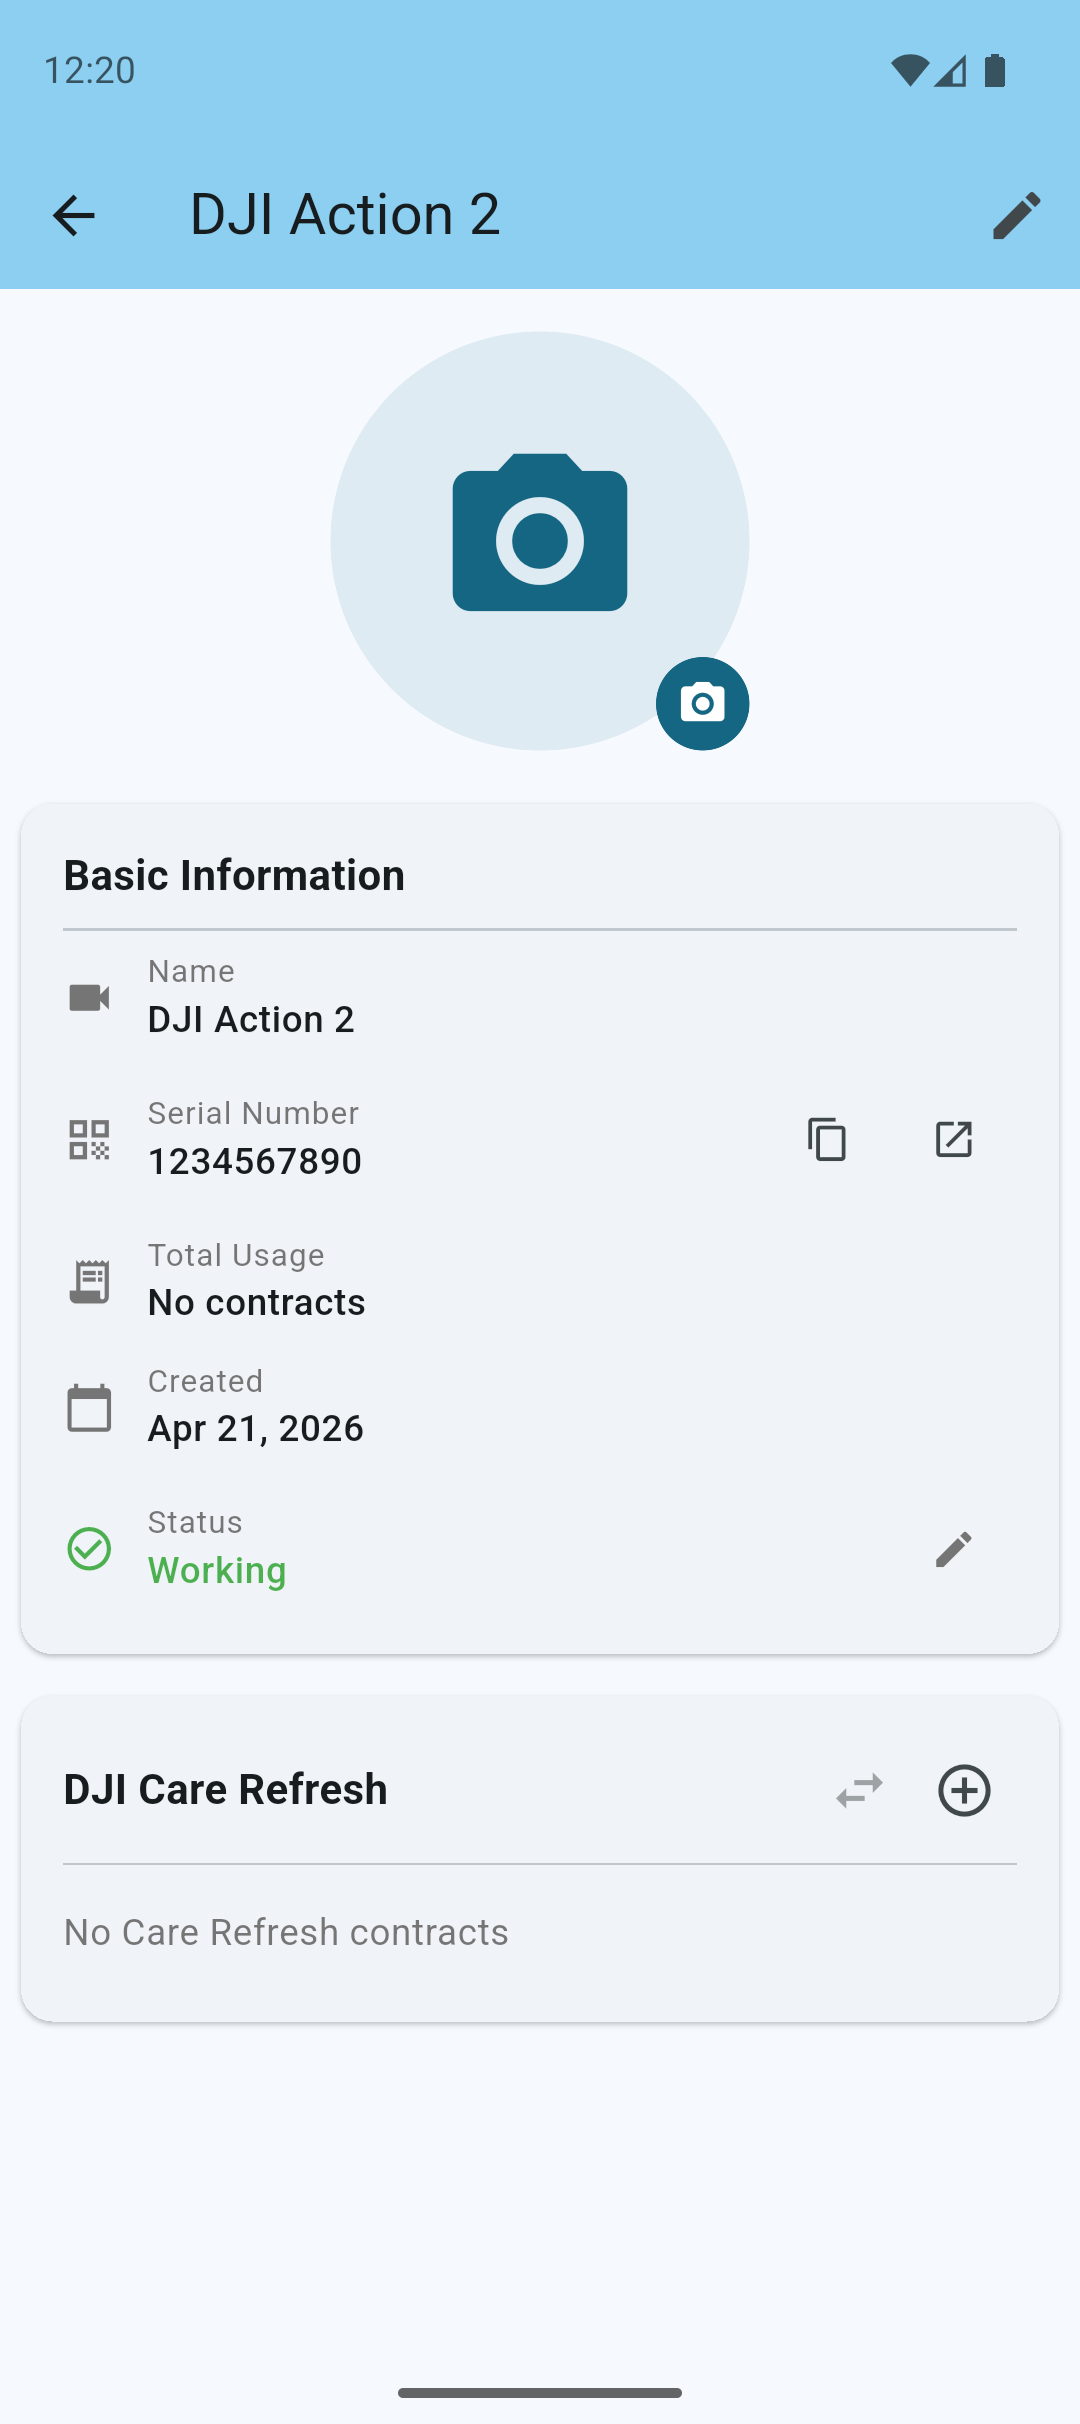Tap the calendar icon beside Created
The height and width of the screenshot is (2424, 1080).
coord(89,1408)
